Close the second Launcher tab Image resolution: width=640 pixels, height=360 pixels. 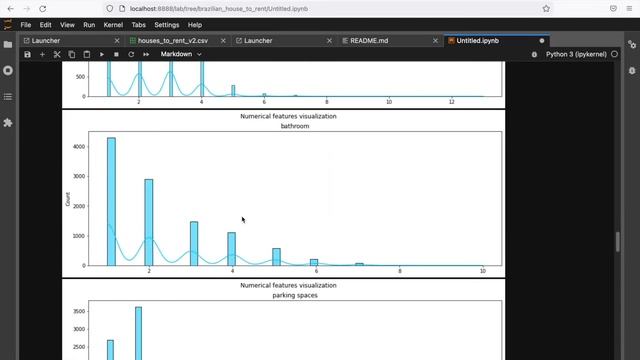point(329,41)
